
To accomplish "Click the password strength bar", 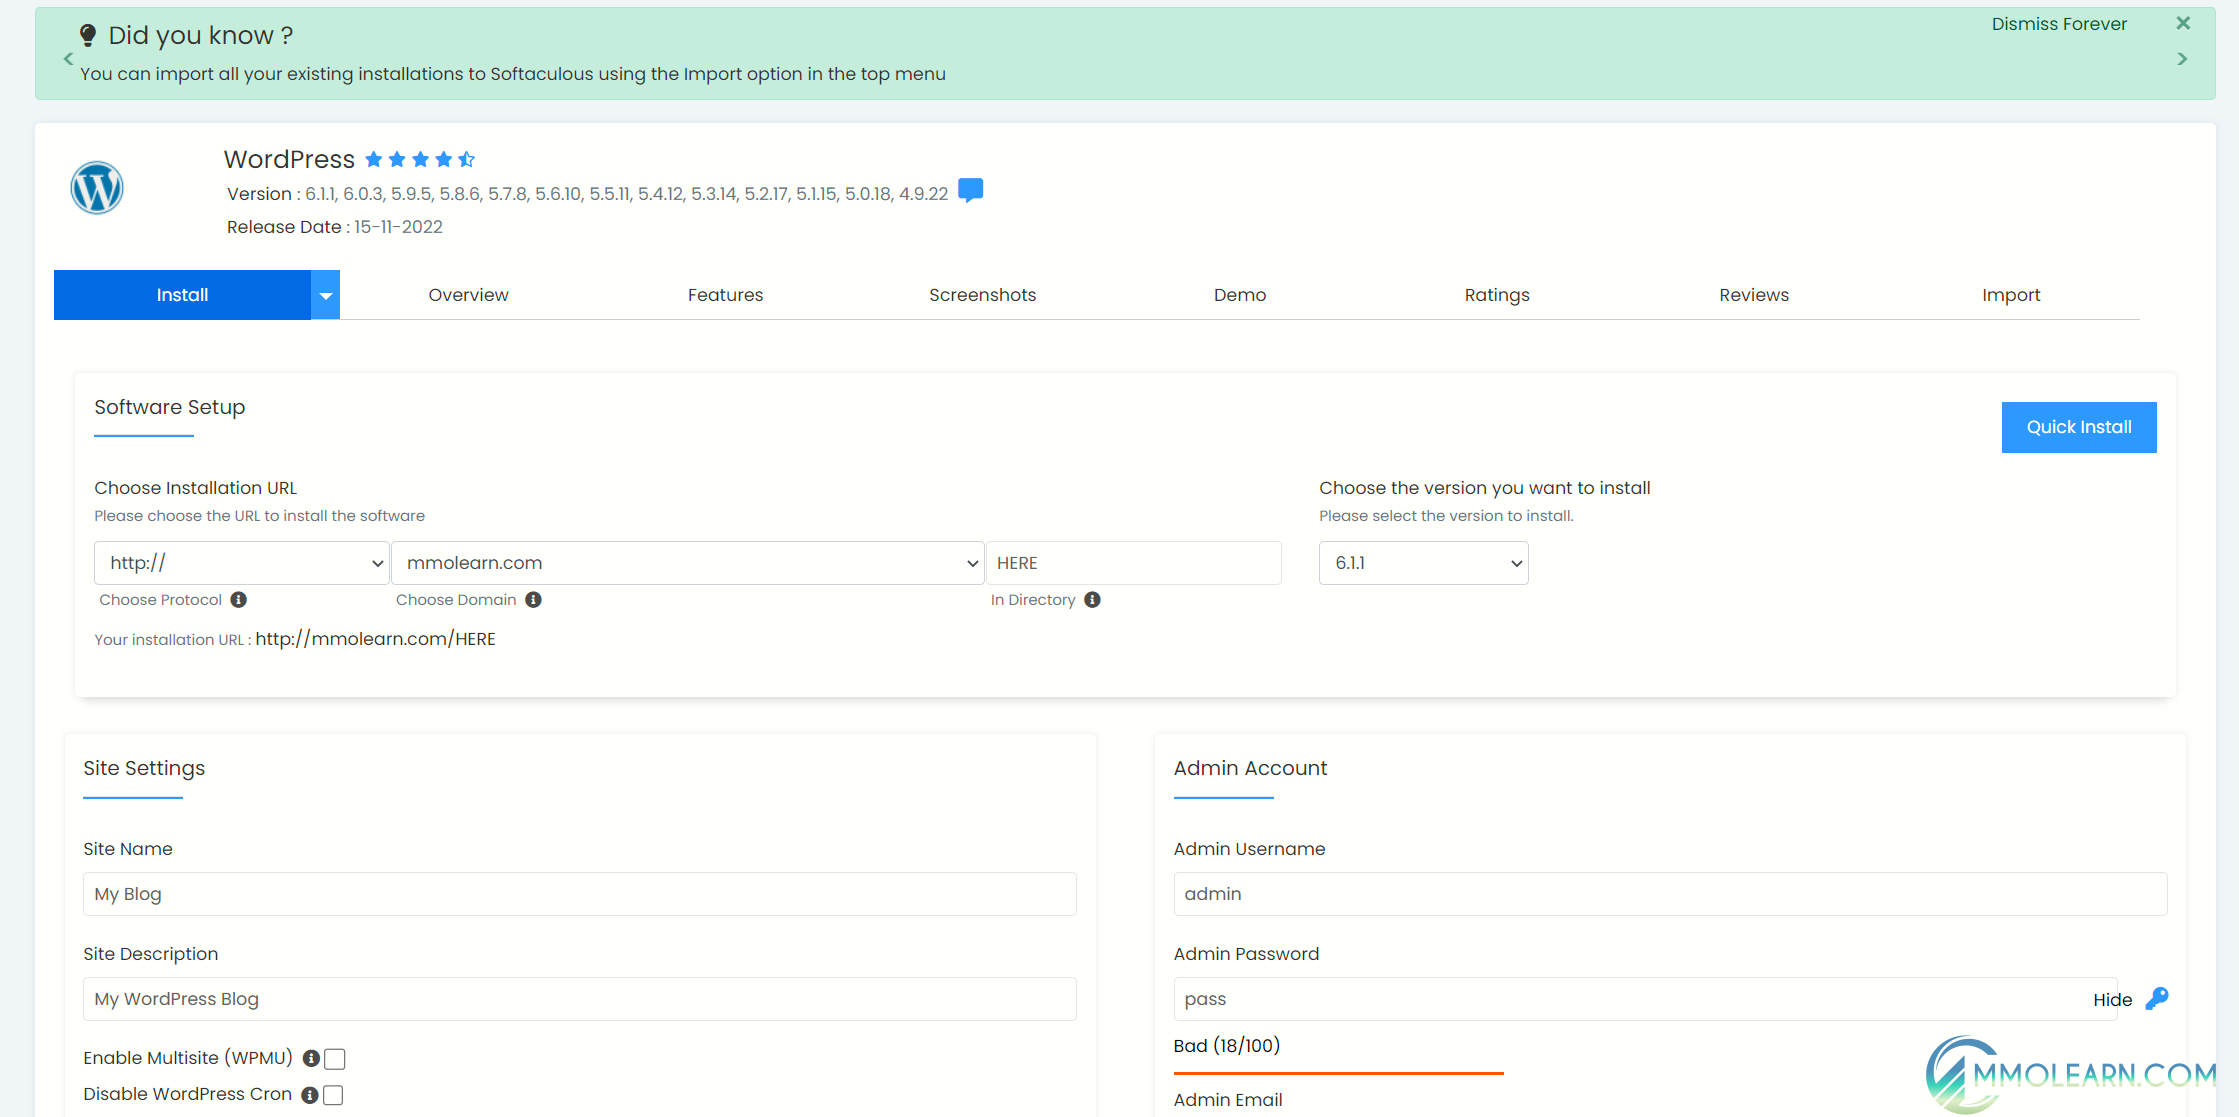I will (x=1338, y=1073).
